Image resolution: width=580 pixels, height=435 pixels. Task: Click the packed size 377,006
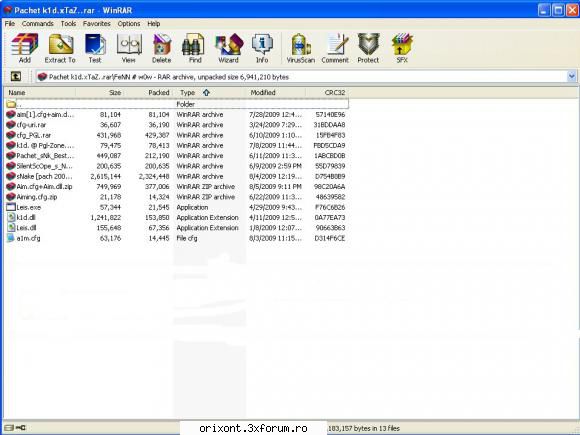[x=157, y=187]
